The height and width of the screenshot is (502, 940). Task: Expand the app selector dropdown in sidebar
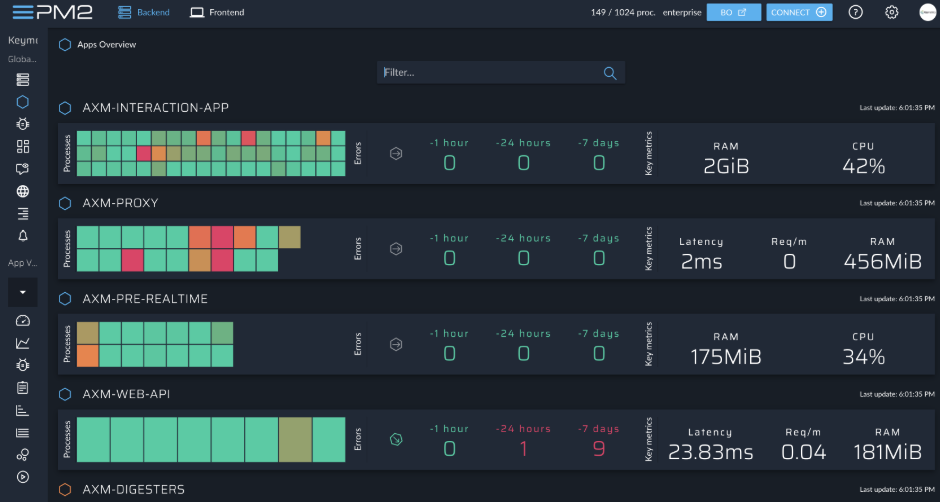click(23, 292)
